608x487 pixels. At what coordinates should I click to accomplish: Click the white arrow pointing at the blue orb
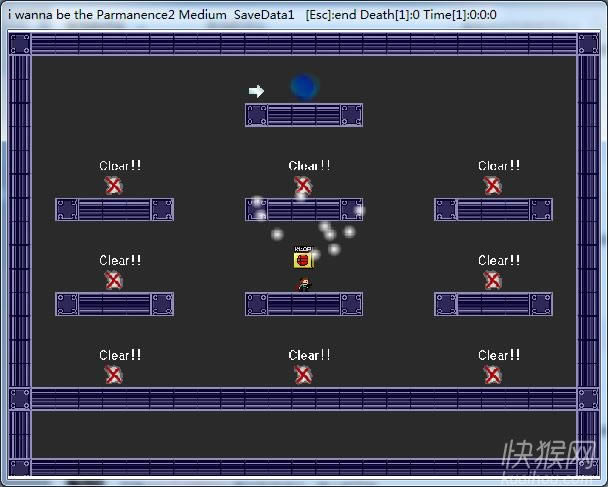click(x=256, y=91)
